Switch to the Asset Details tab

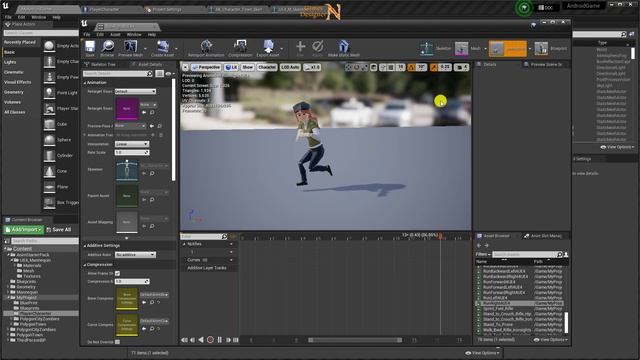(147, 64)
